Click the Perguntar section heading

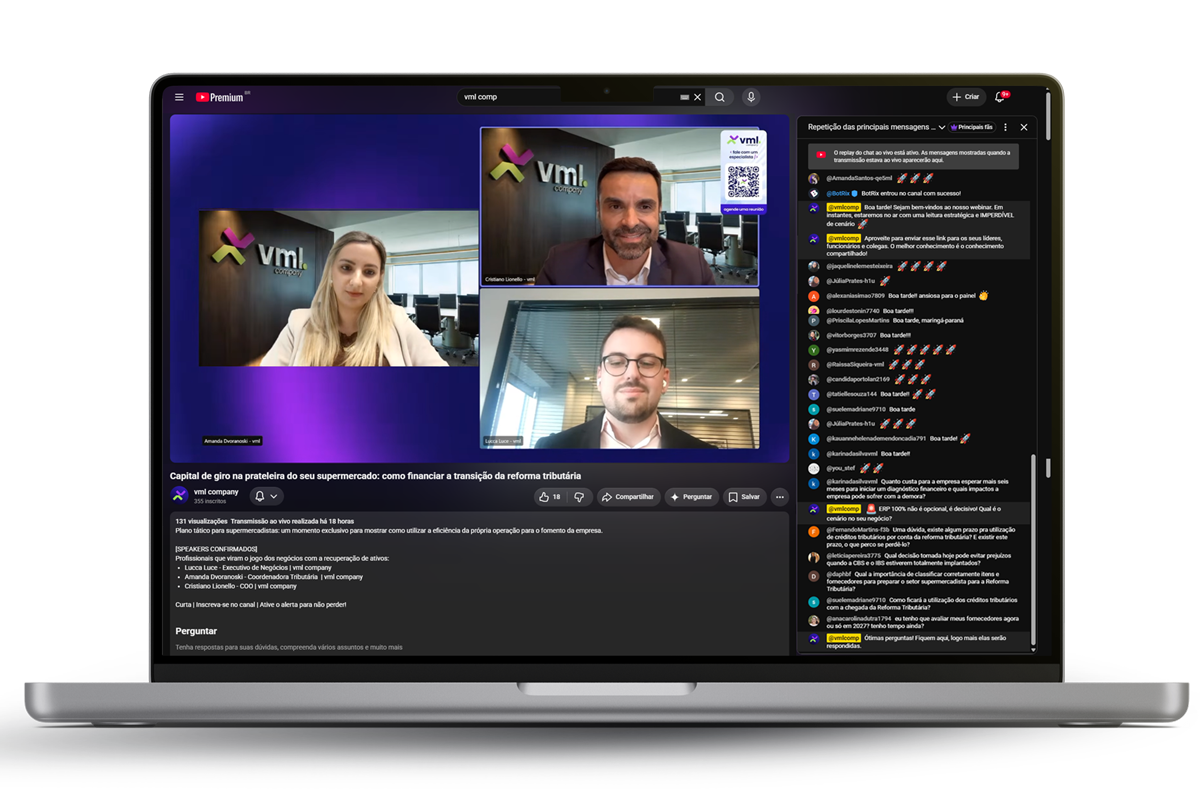pos(196,631)
